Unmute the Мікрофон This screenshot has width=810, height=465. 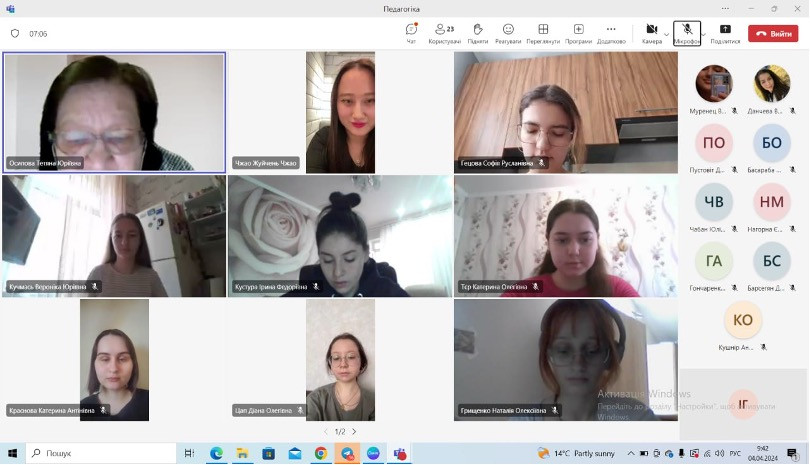click(x=687, y=34)
